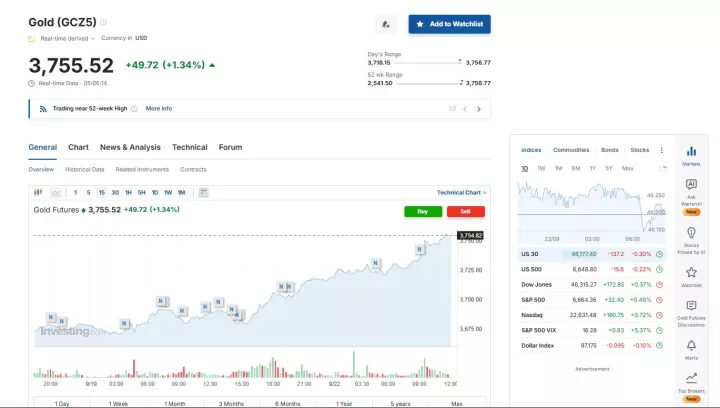Viewport: 720px width, 408px height.
Task: Click Add to Watchlist button
Action: pos(450,24)
